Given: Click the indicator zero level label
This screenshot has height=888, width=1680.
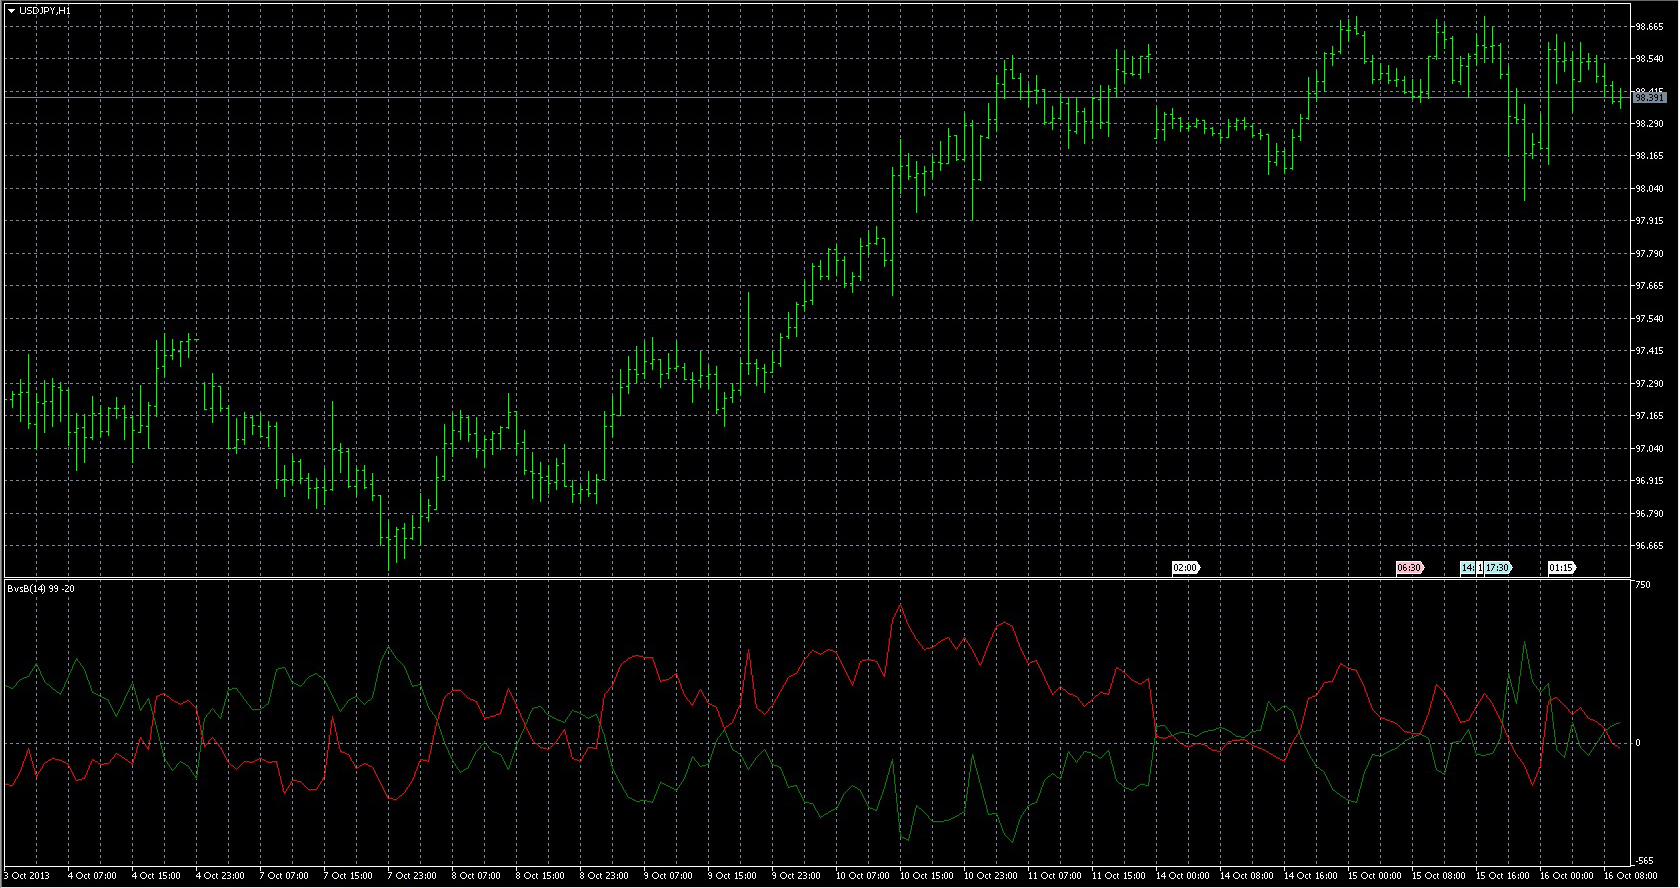Looking at the screenshot, I should (x=1638, y=743).
